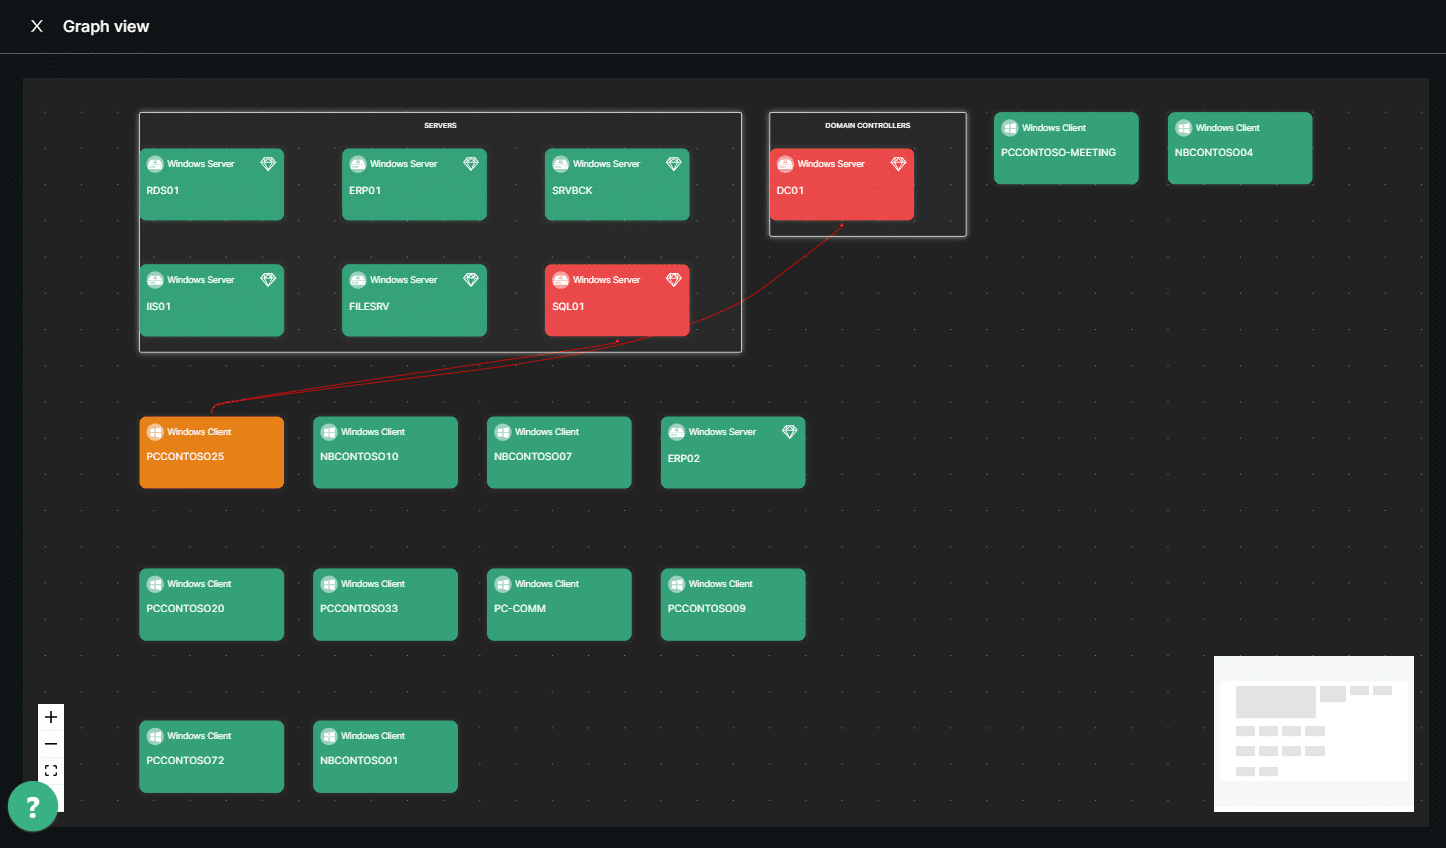Click the diamond icon on ERP02 node
This screenshot has width=1446, height=848.
click(789, 432)
